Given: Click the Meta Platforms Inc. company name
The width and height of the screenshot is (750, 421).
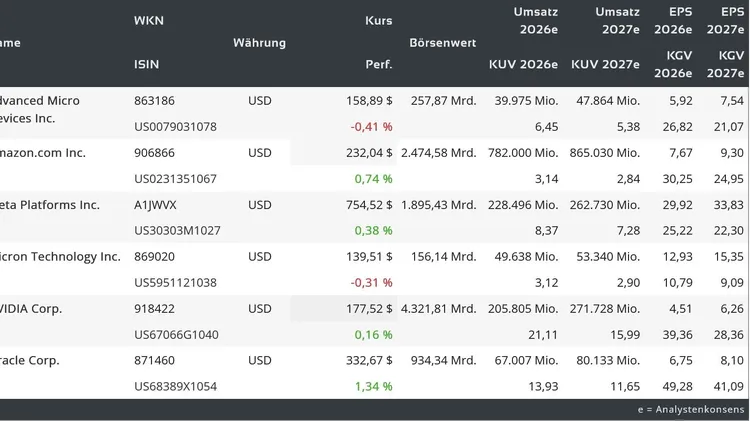Looking at the screenshot, I should tap(50, 205).
